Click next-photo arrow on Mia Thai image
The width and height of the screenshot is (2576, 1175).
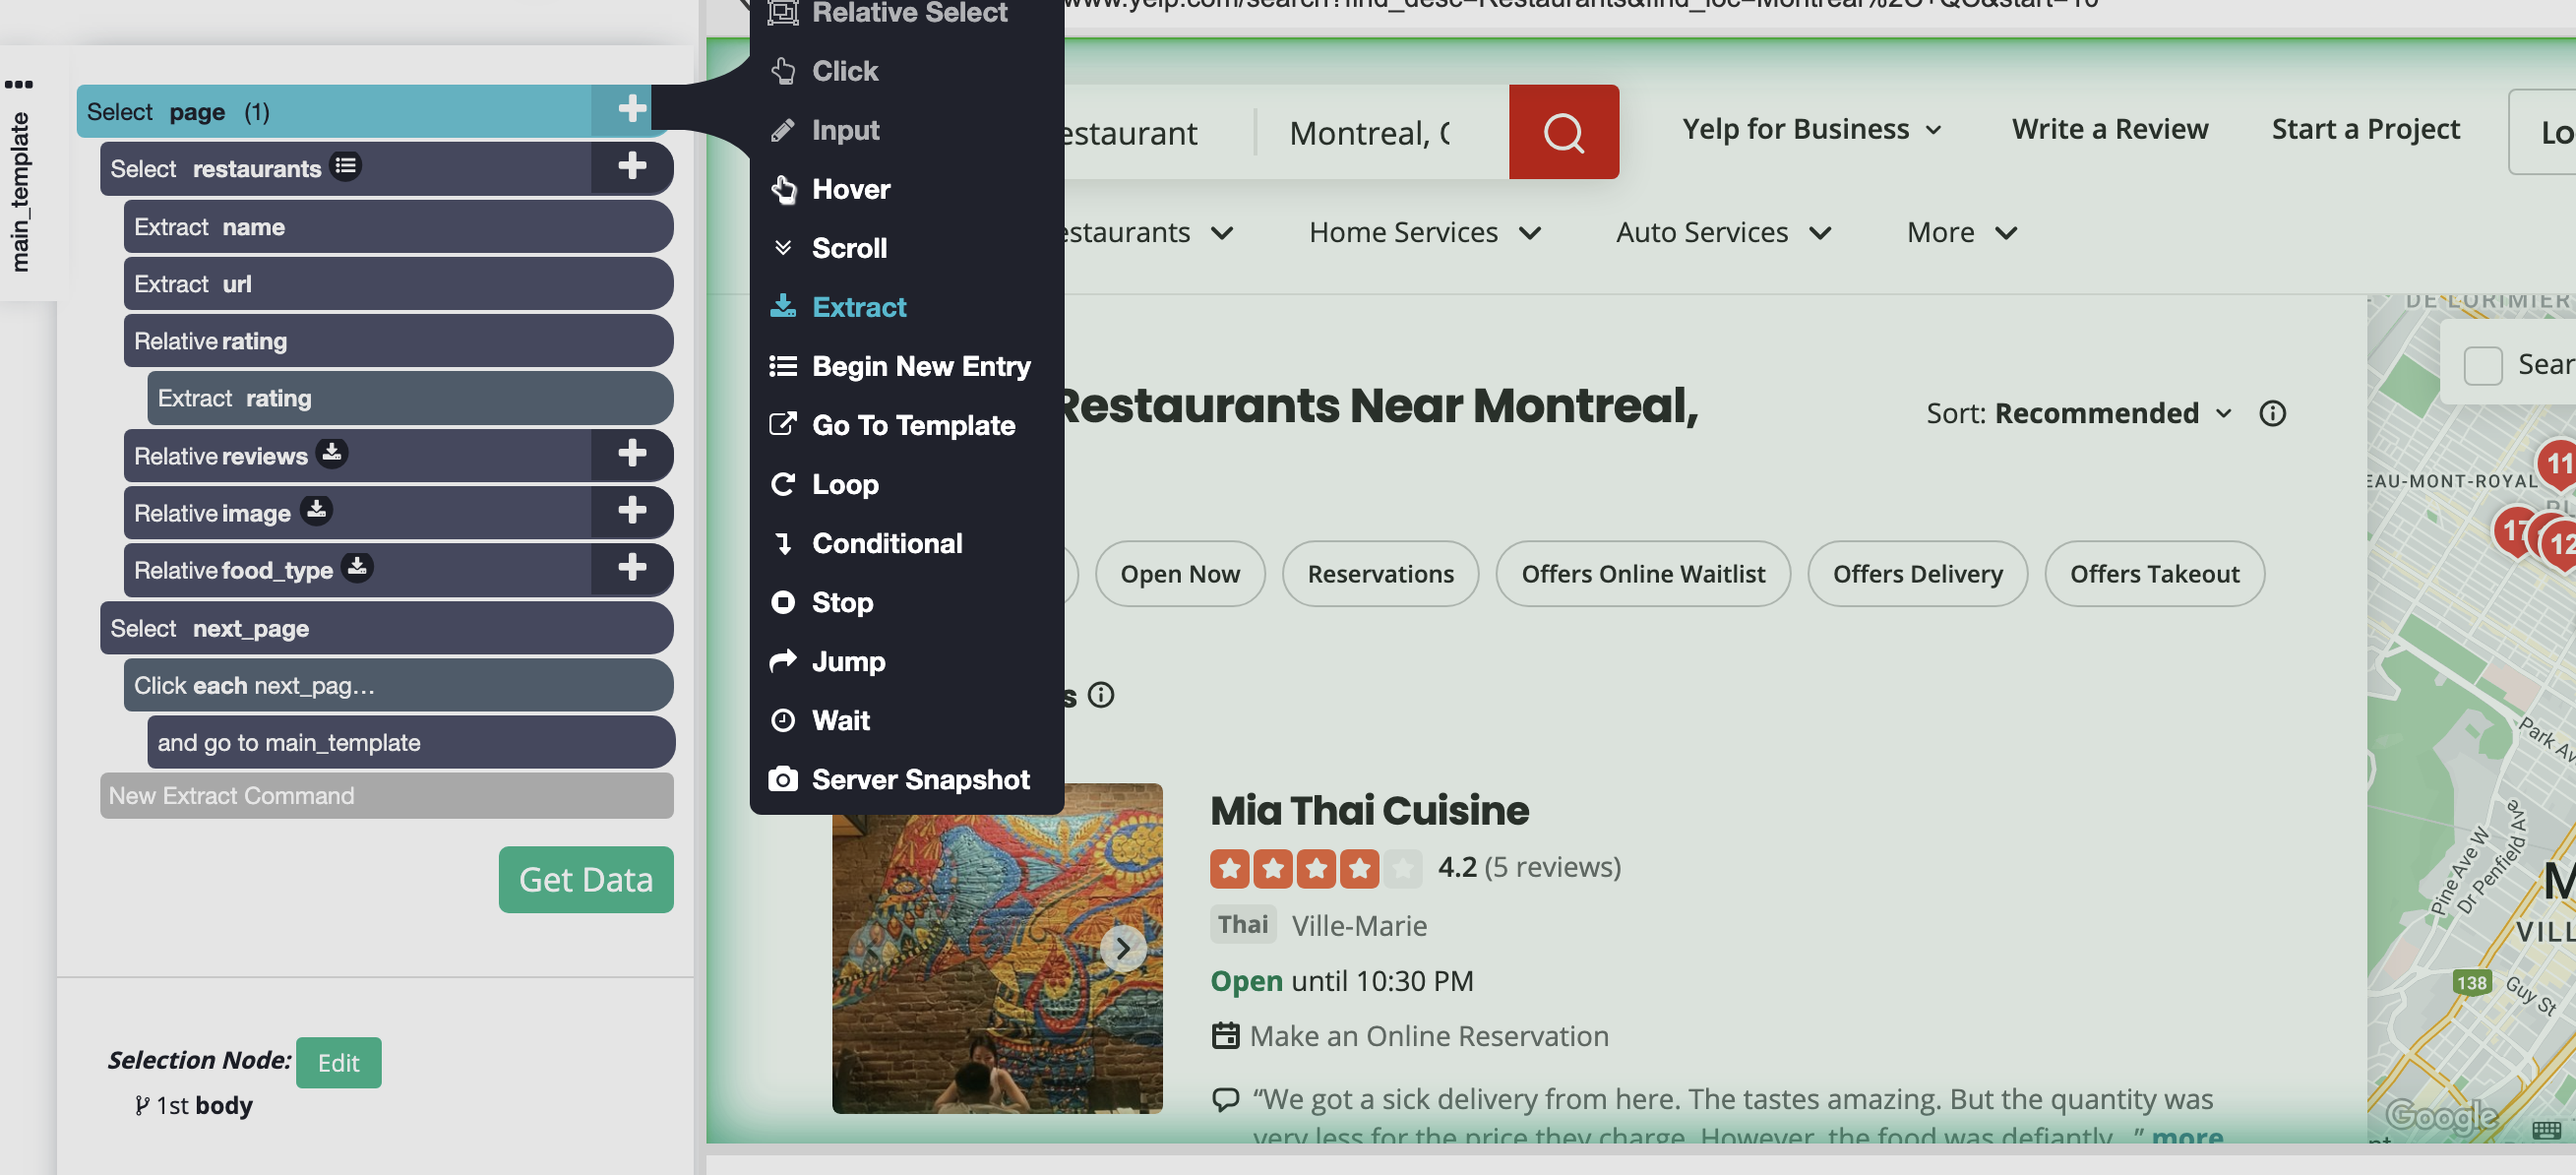(1122, 947)
